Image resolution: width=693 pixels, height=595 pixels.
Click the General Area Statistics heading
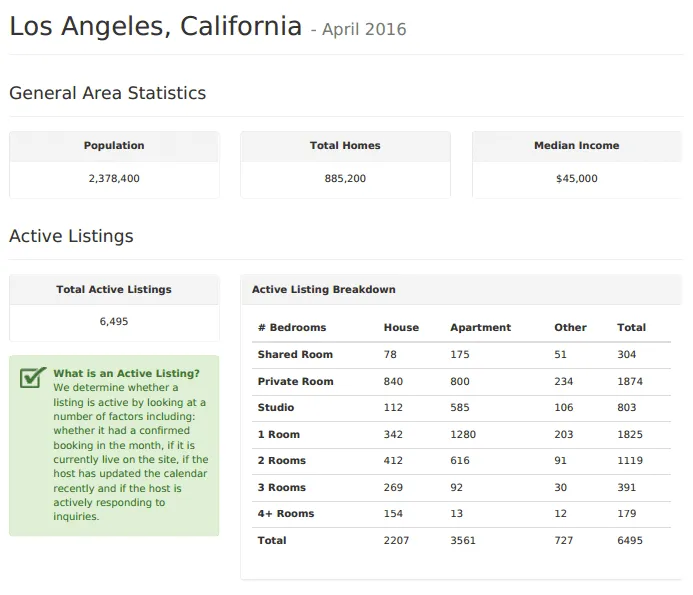click(107, 93)
